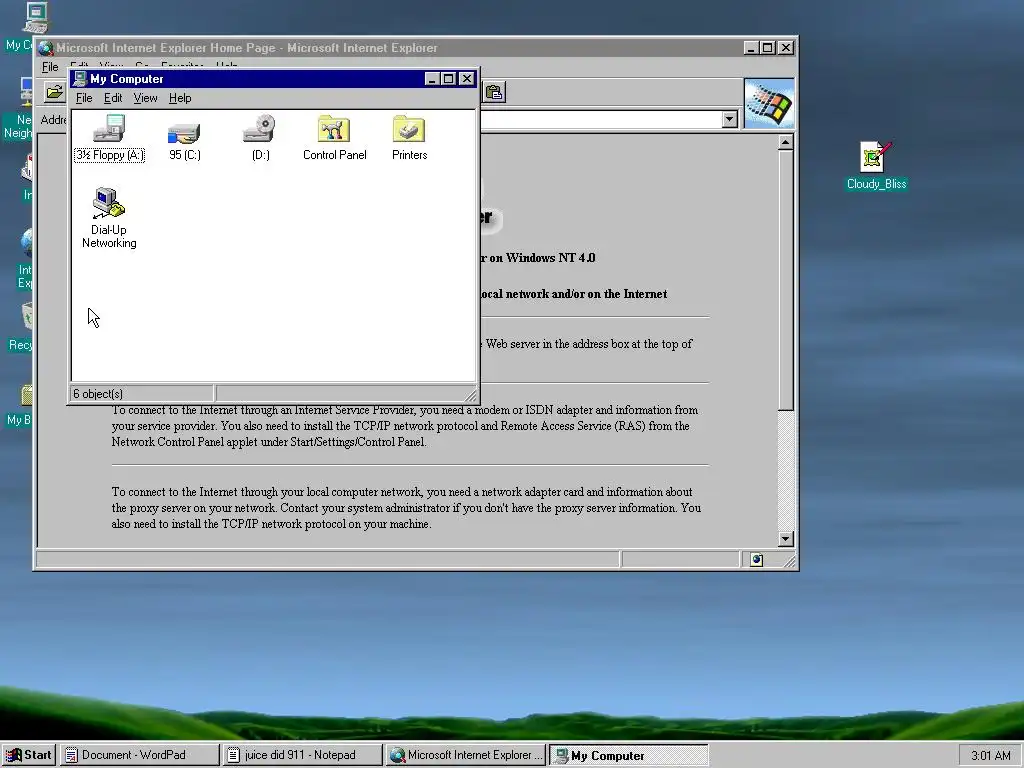The height and width of the screenshot is (768, 1024).
Task: Click the Paste clipboard icon in Internet Explorer toolbar
Action: tap(494, 92)
